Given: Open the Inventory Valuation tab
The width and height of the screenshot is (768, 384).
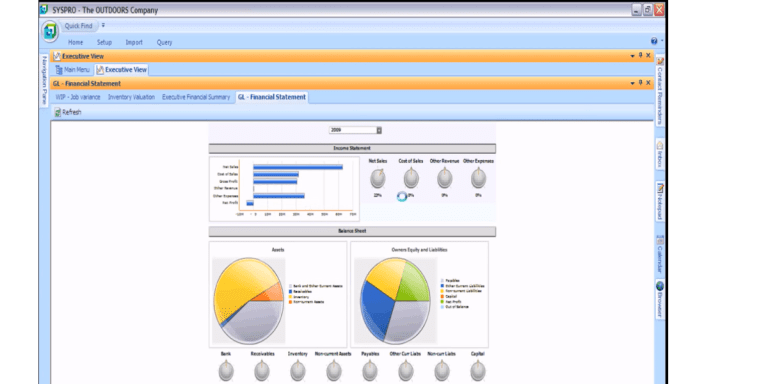Looking at the screenshot, I should (x=131, y=97).
